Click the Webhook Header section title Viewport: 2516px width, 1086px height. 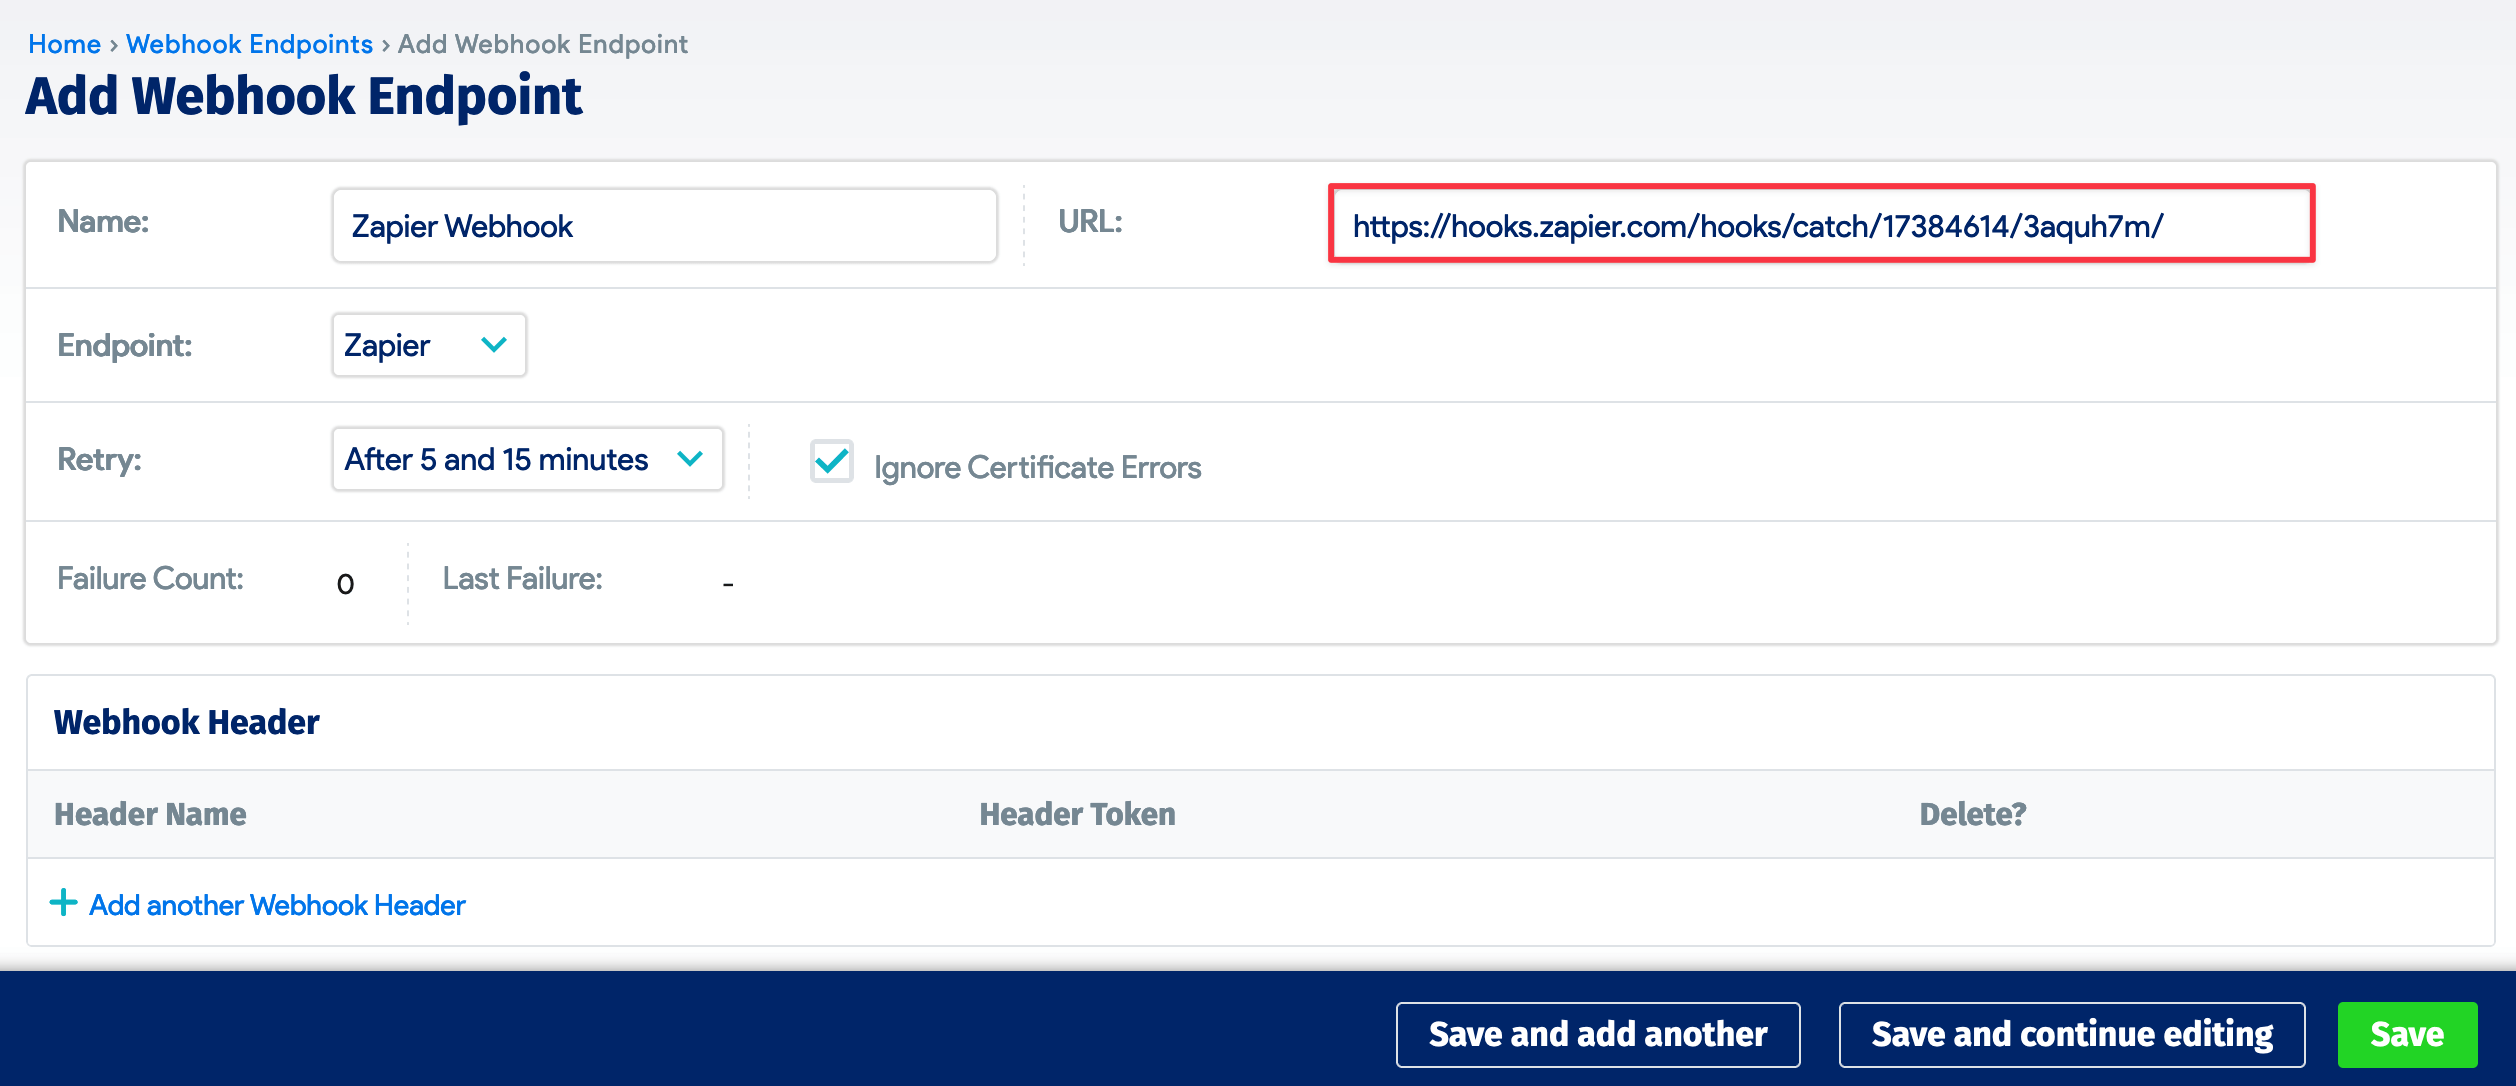tap(186, 721)
